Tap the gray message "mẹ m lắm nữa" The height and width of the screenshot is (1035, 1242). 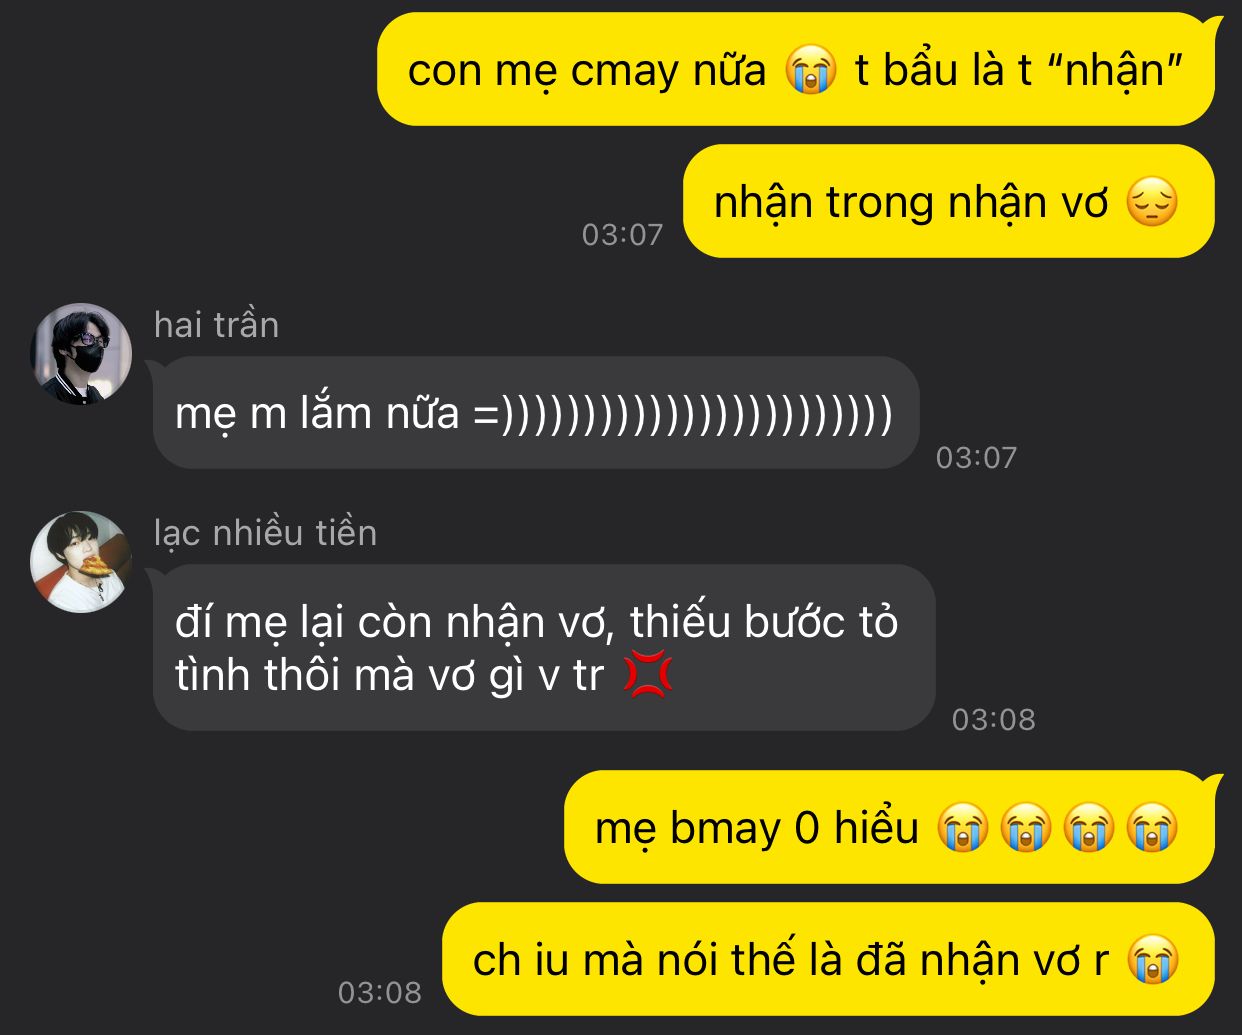click(x=535, y=412)
